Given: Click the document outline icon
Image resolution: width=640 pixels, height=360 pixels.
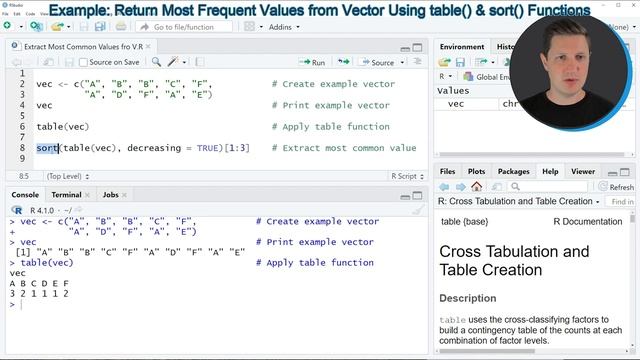Looking at the screenshot, I should (x=417, y=61).
